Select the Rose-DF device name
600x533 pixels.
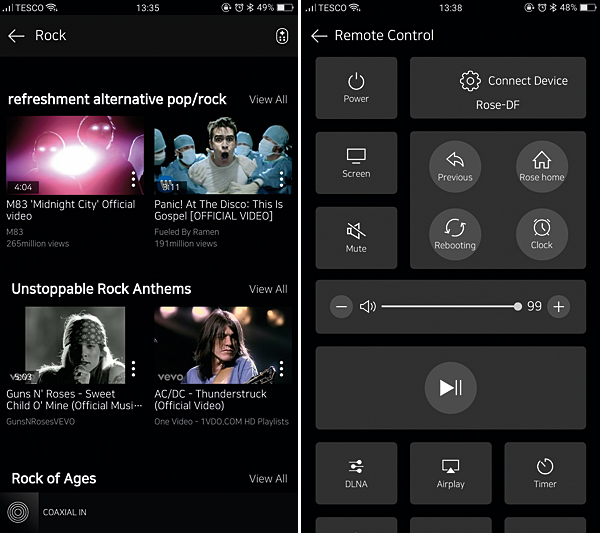coord(498,105)
